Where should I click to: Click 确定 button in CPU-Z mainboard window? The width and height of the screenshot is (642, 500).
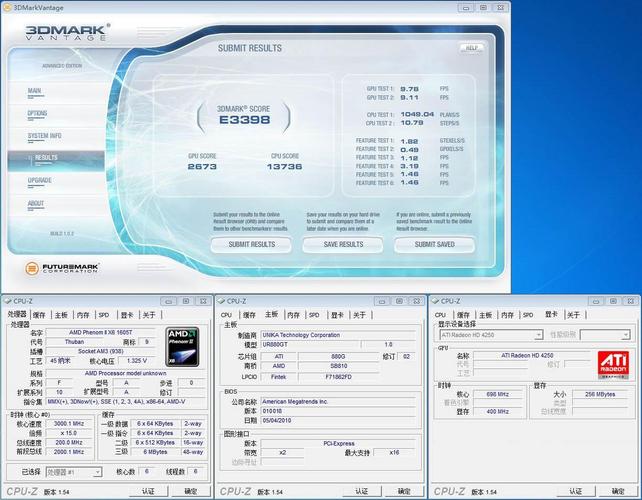click(404, 491)
